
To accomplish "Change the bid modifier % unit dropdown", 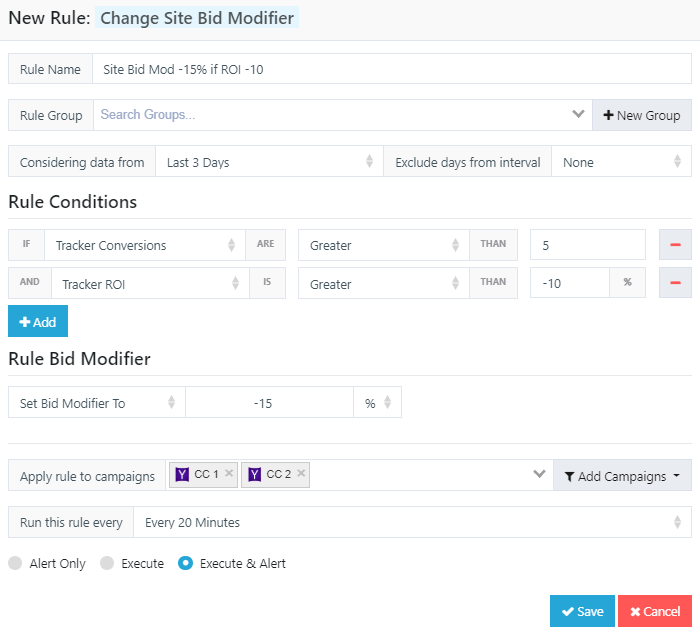I will 378,402.
